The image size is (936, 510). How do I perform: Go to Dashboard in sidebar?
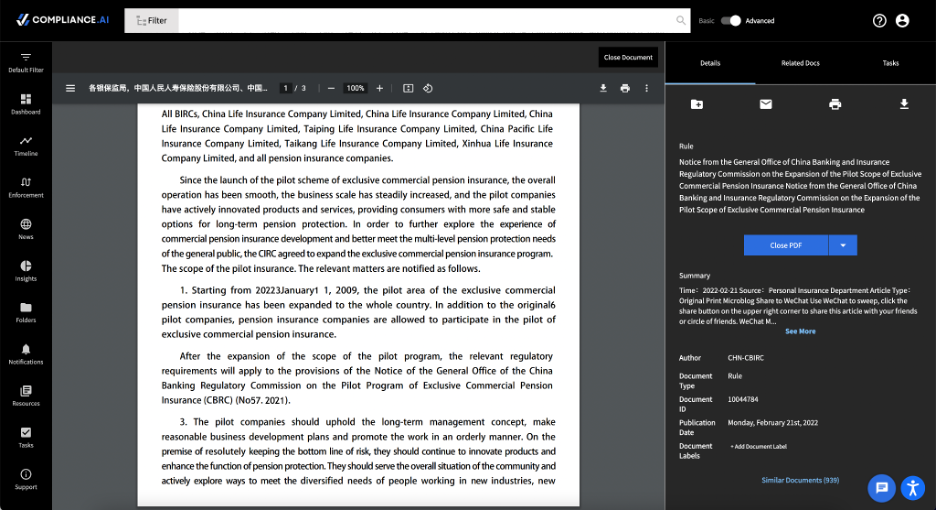26,104
